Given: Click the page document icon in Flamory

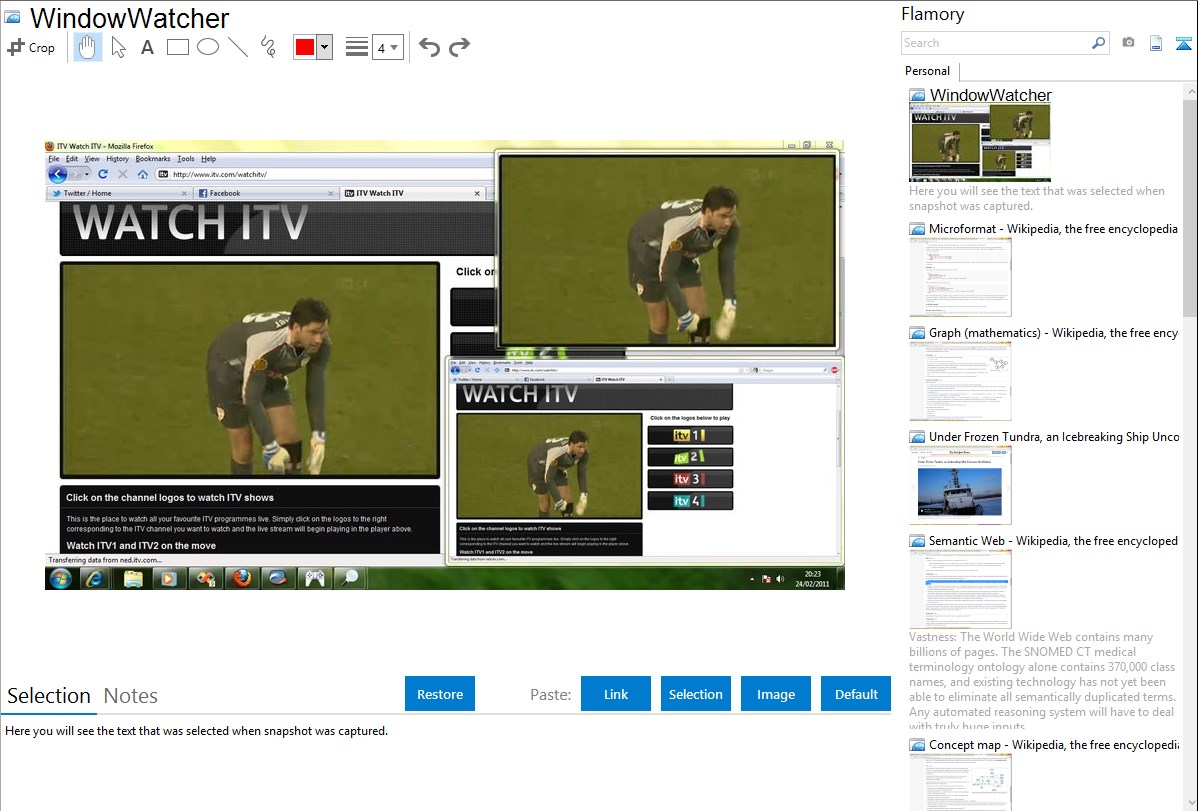Looking at the screenshot, I should pos(1156,43).
